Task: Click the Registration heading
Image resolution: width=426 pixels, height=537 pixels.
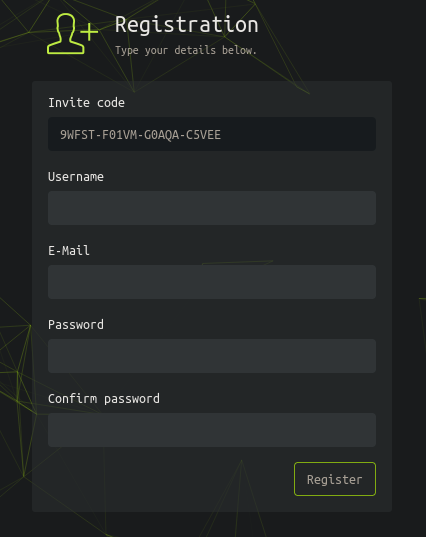Action: click(187, 25)
